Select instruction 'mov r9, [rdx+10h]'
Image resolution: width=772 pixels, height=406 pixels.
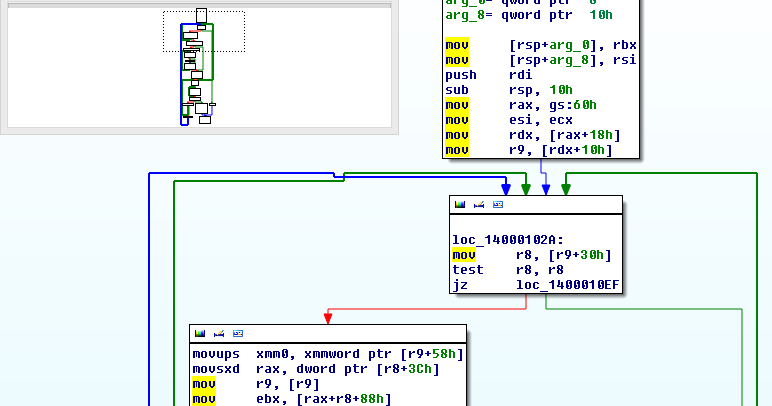click(x=529, y=150)
